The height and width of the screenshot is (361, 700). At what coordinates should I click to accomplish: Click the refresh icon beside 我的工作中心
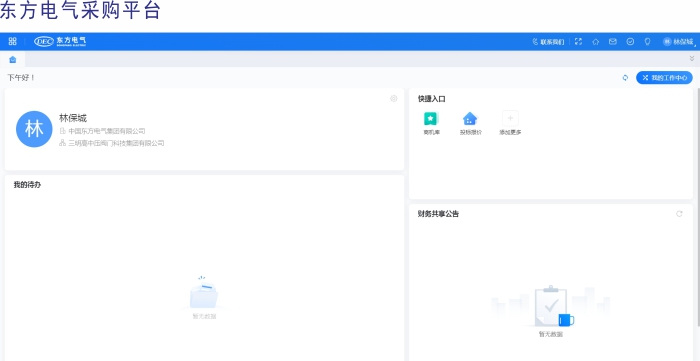(x=625, y=78)
